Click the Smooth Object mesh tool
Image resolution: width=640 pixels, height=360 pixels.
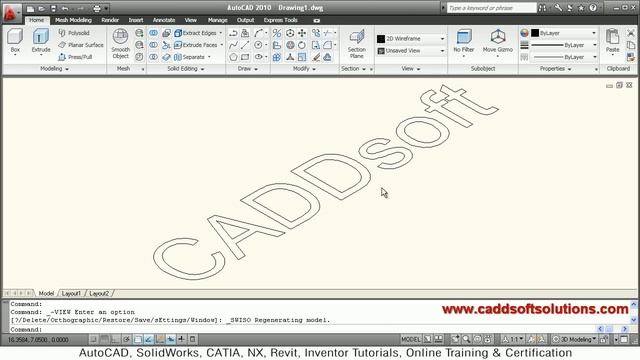pos(120,43)
